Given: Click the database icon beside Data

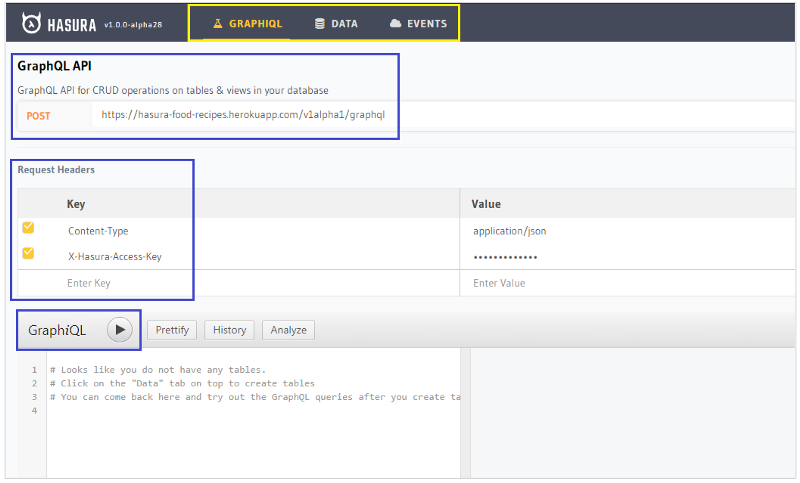Looking at the screenshot, I should [319, 23].
